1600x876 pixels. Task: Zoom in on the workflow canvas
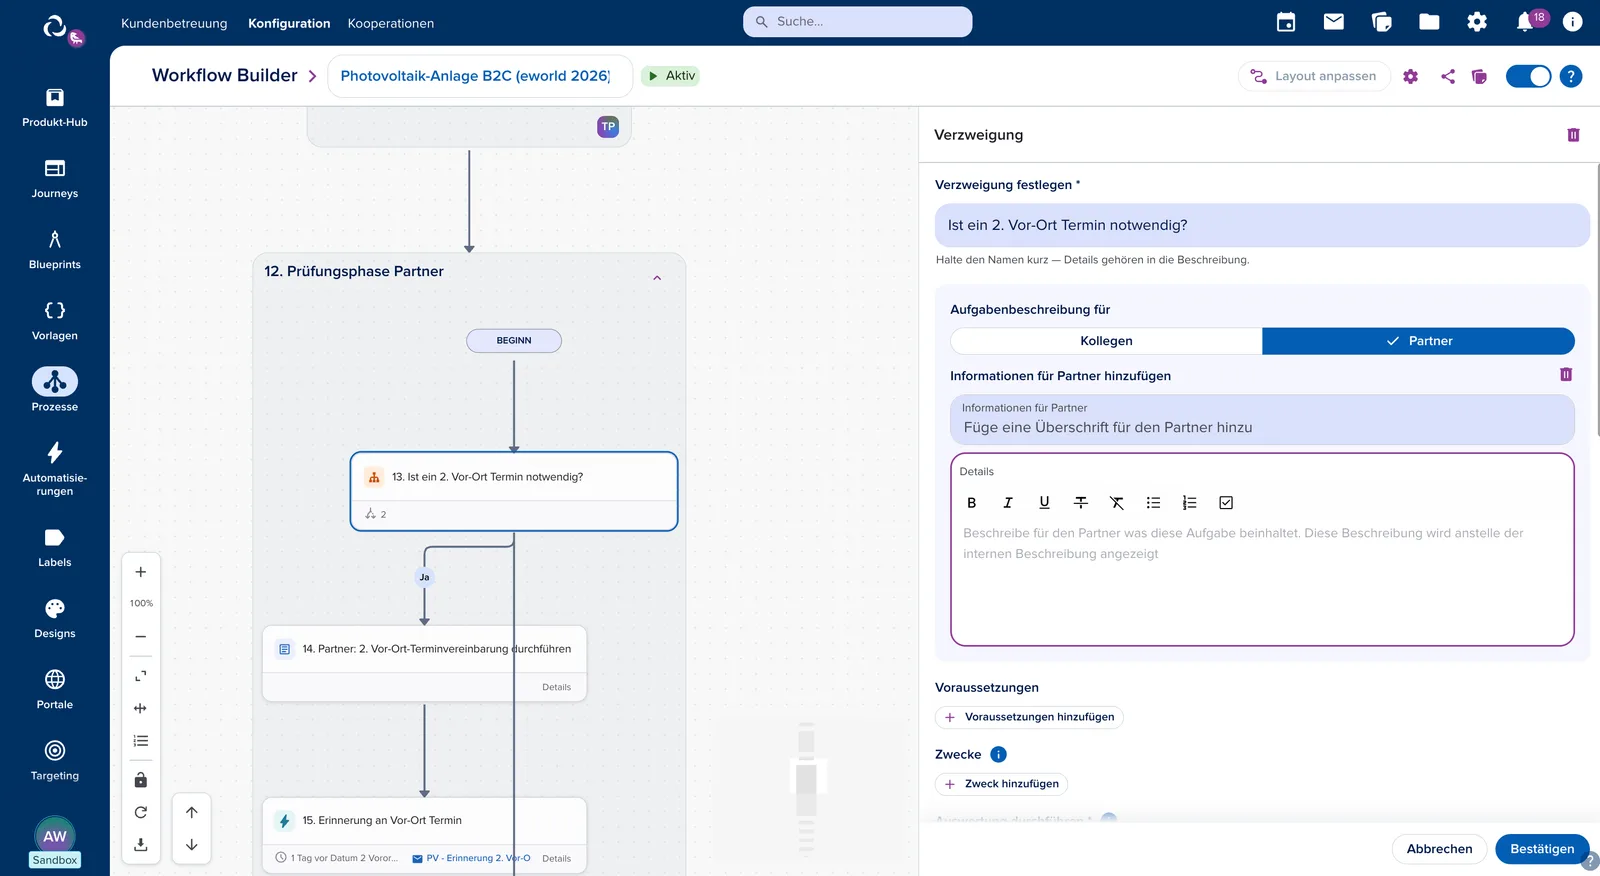(x=141, y=572)
